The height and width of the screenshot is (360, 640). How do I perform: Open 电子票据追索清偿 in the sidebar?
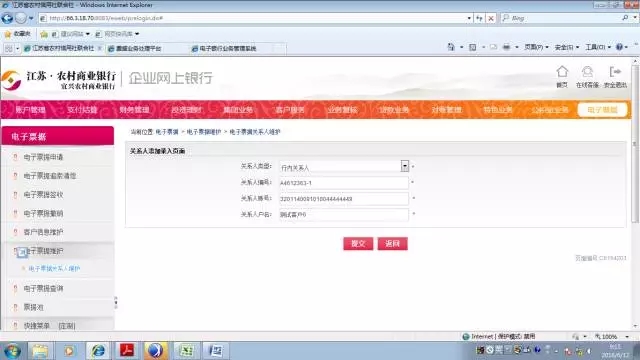pyautogui.click(x=50, y=176)
